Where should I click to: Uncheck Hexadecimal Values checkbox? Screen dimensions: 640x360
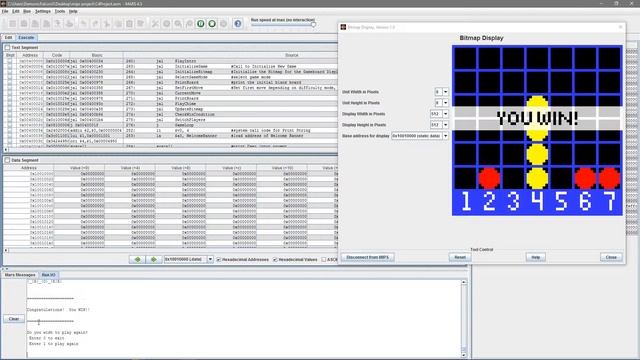pyautogui.click(x=275, y=260)
